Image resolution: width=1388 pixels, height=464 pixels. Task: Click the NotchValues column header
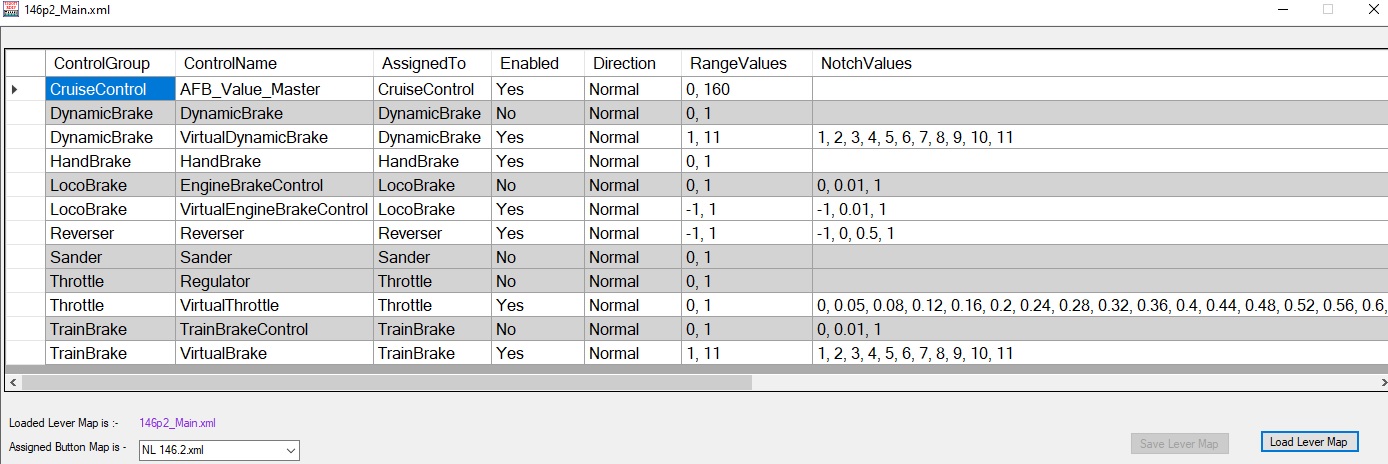coord(866,63)
